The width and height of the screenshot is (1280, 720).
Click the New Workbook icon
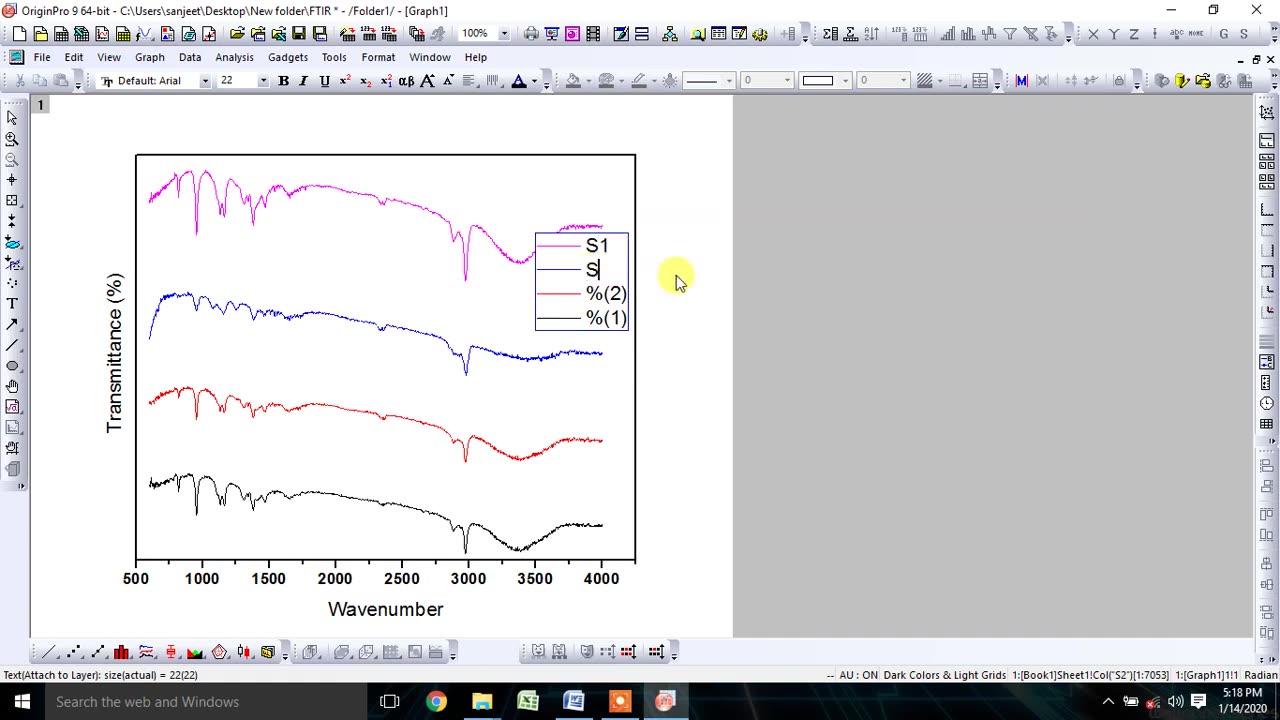pos(61,34)
